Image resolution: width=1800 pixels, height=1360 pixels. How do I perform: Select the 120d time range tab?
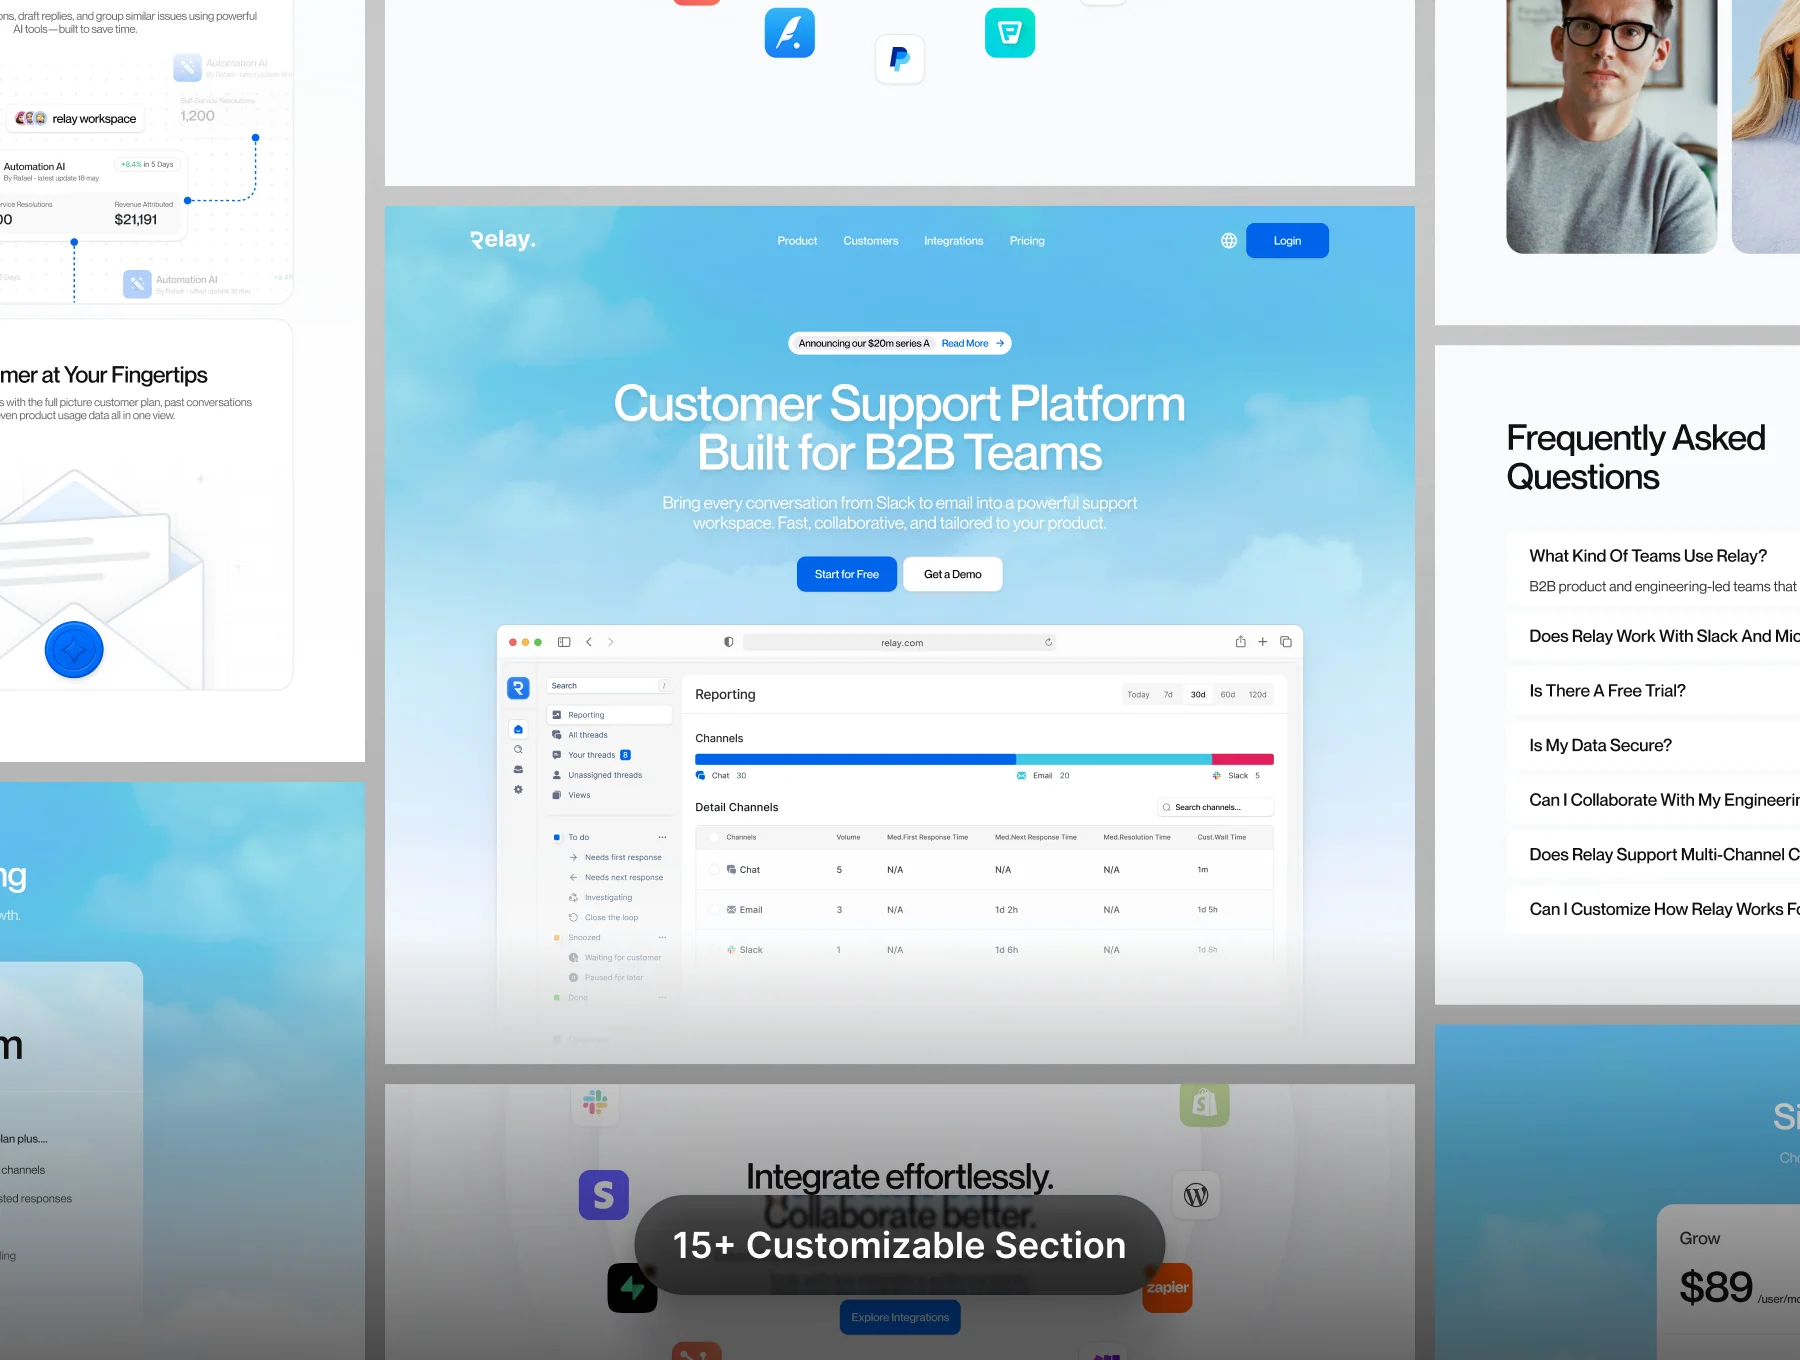click(1258, 694)
